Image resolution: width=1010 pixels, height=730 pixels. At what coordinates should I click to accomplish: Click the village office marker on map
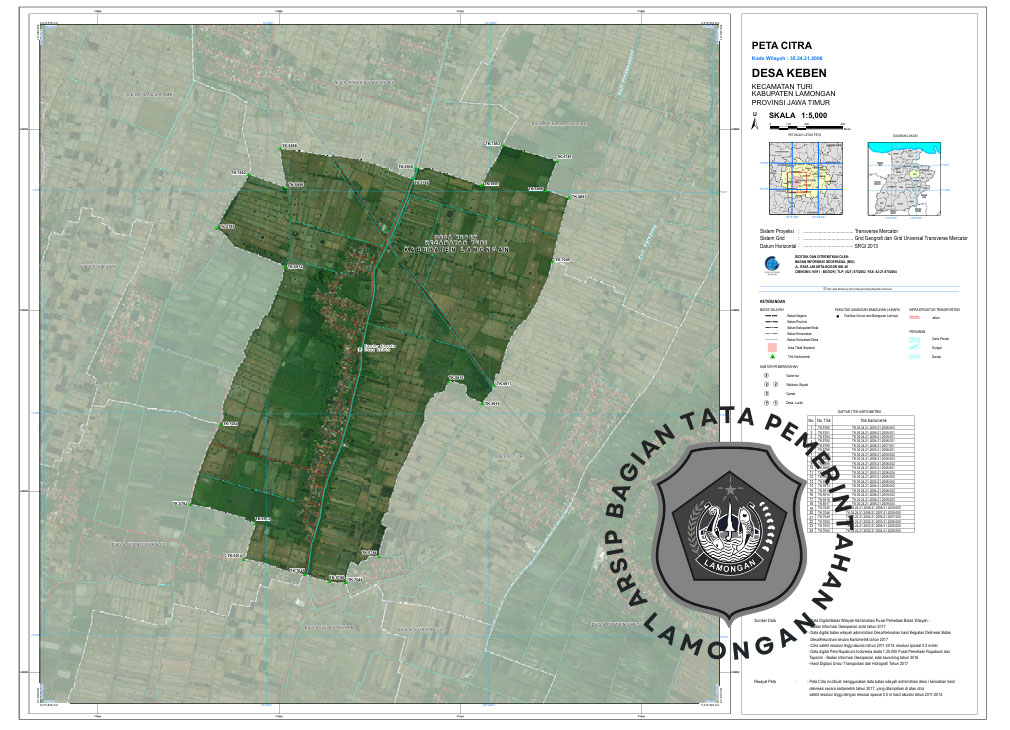360,348
